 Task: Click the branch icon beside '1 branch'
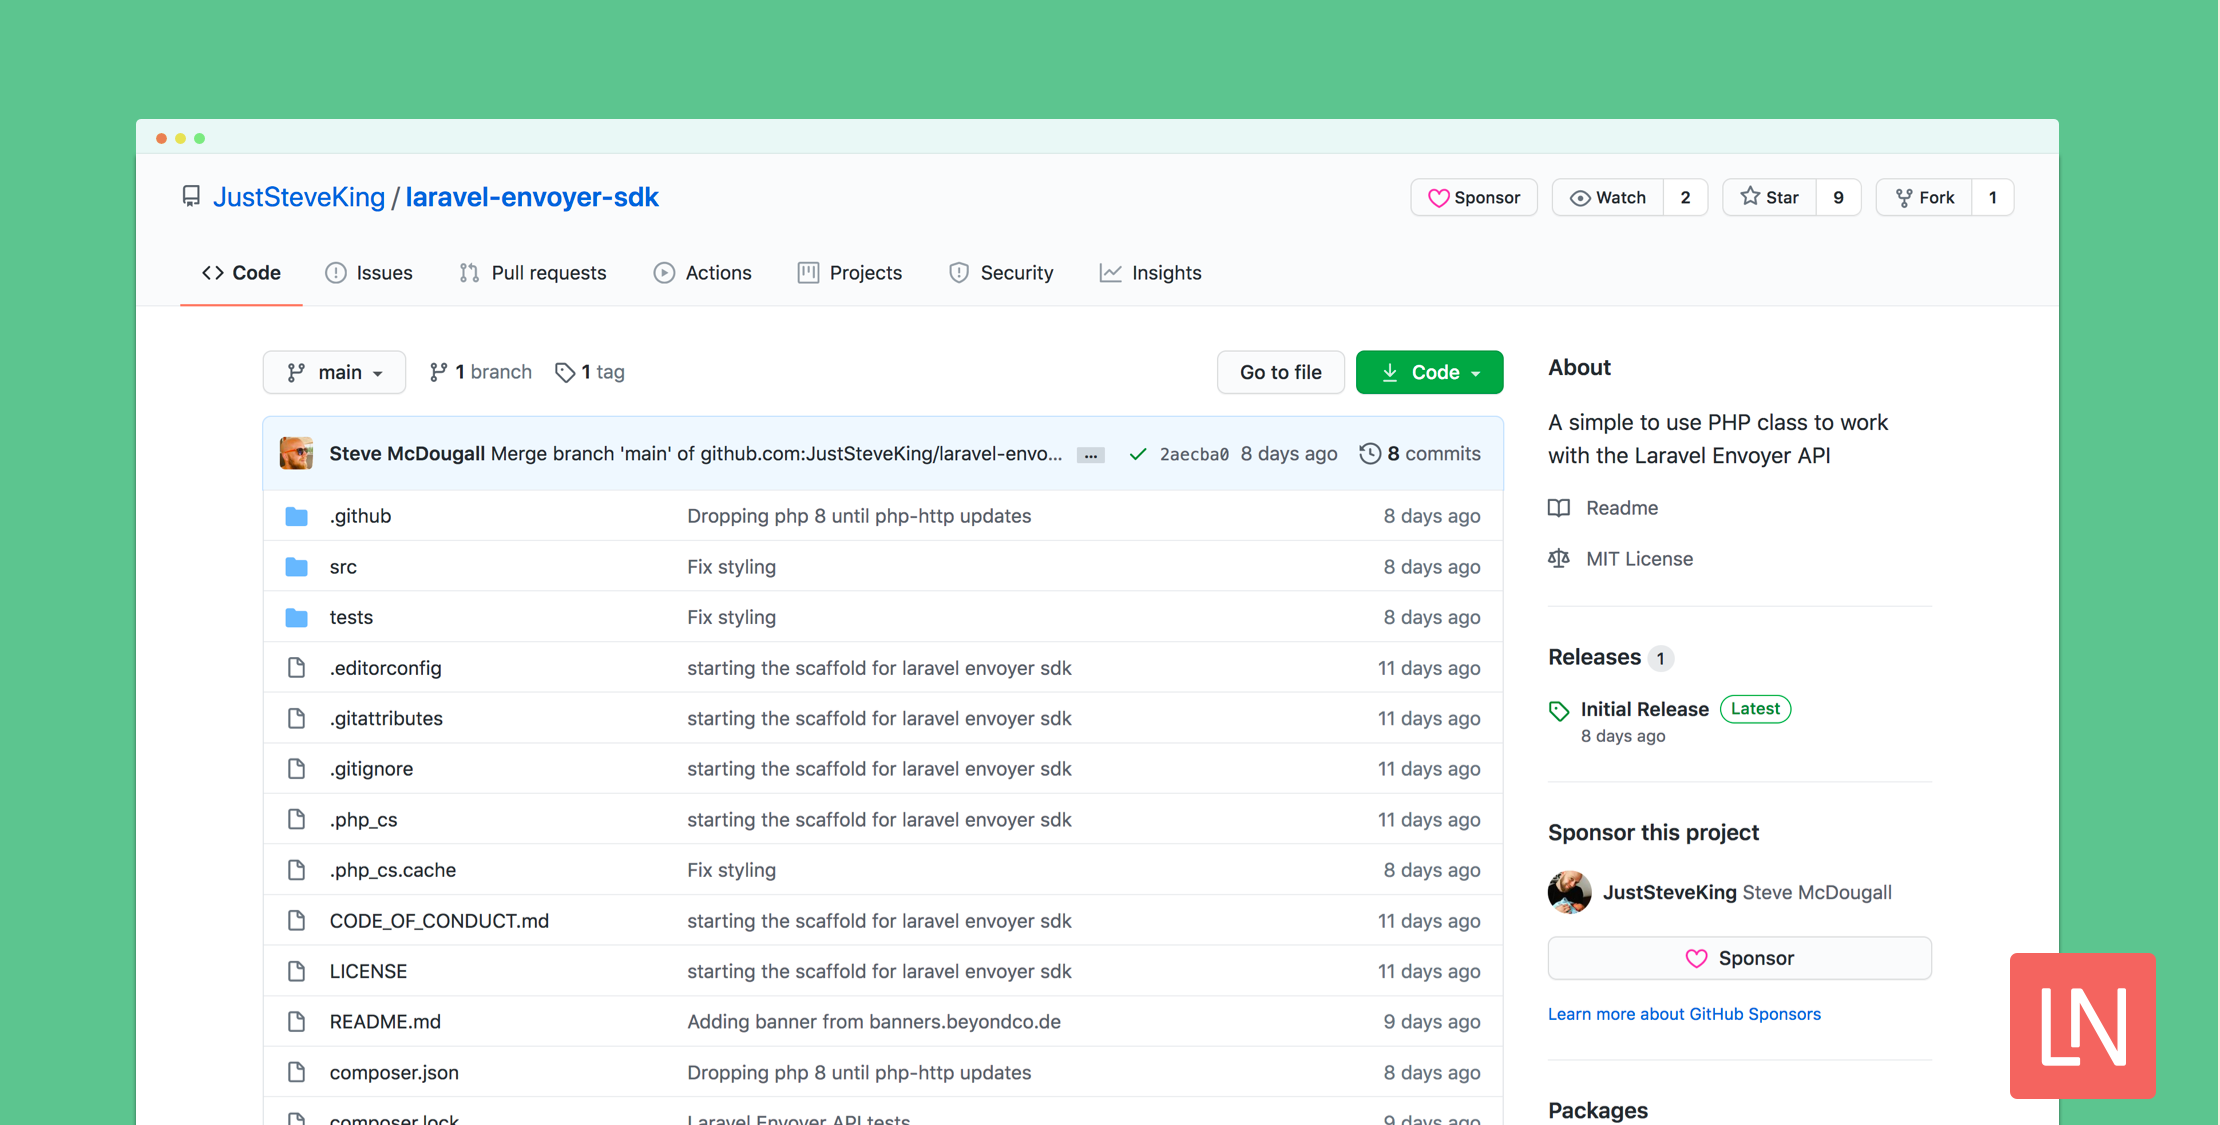coord(439,371)
